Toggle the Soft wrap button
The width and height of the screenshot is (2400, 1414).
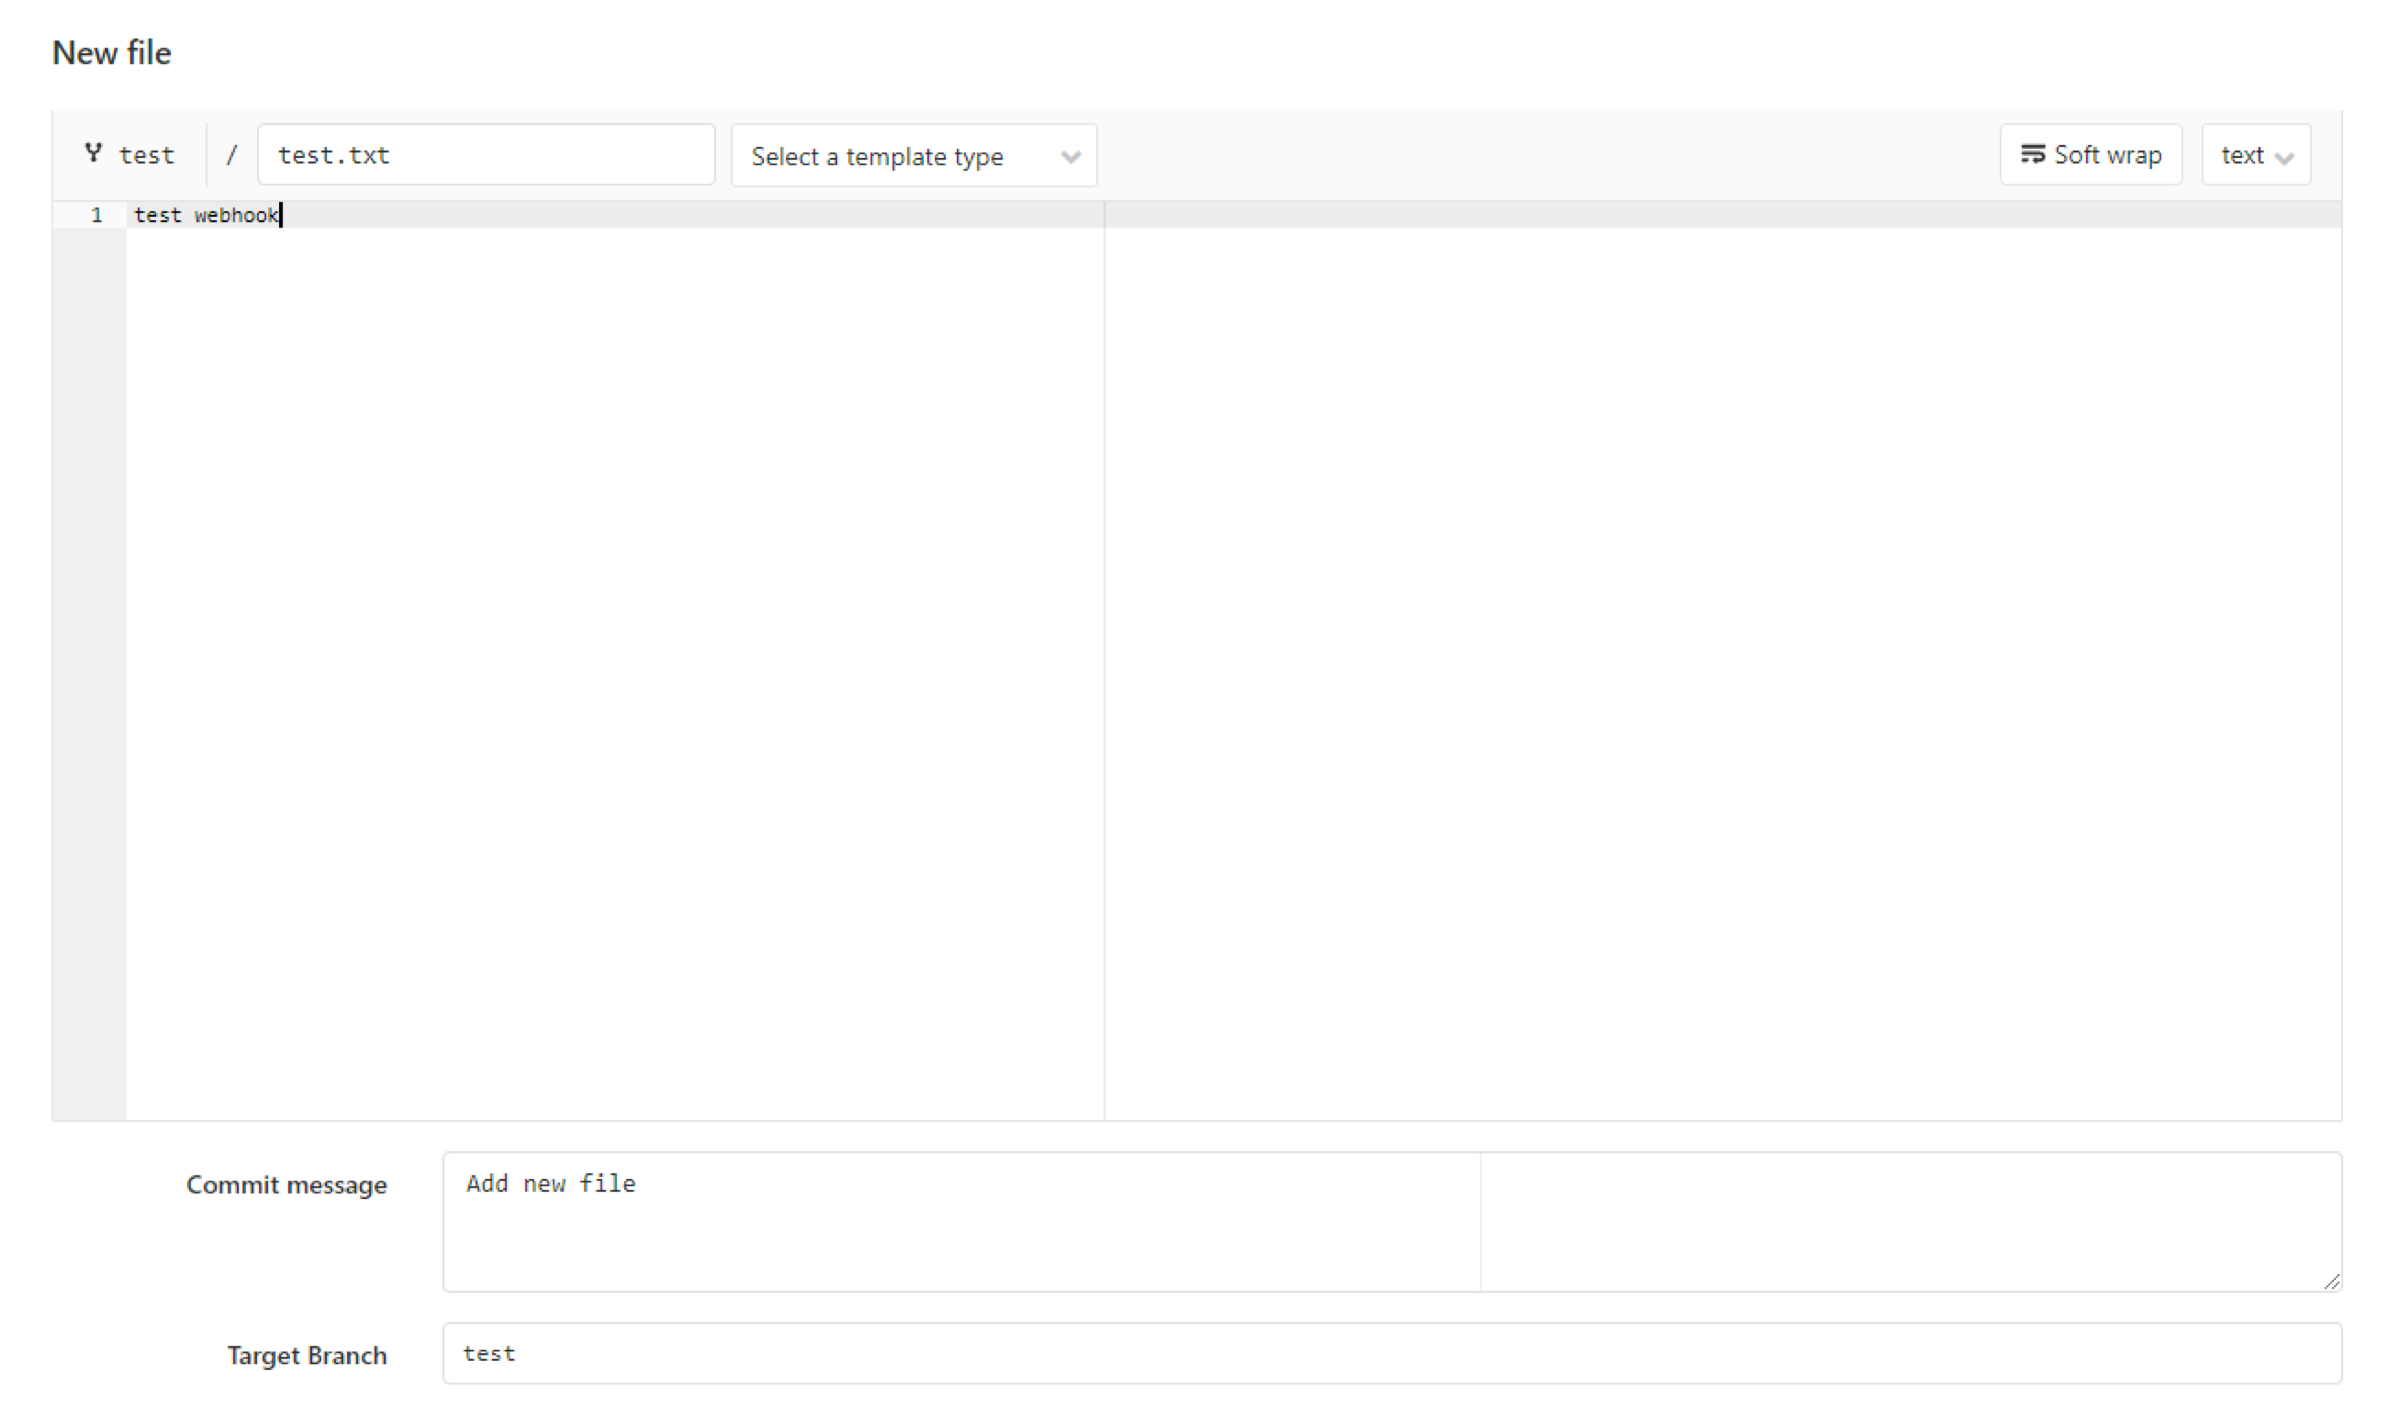pos(2090,155)
